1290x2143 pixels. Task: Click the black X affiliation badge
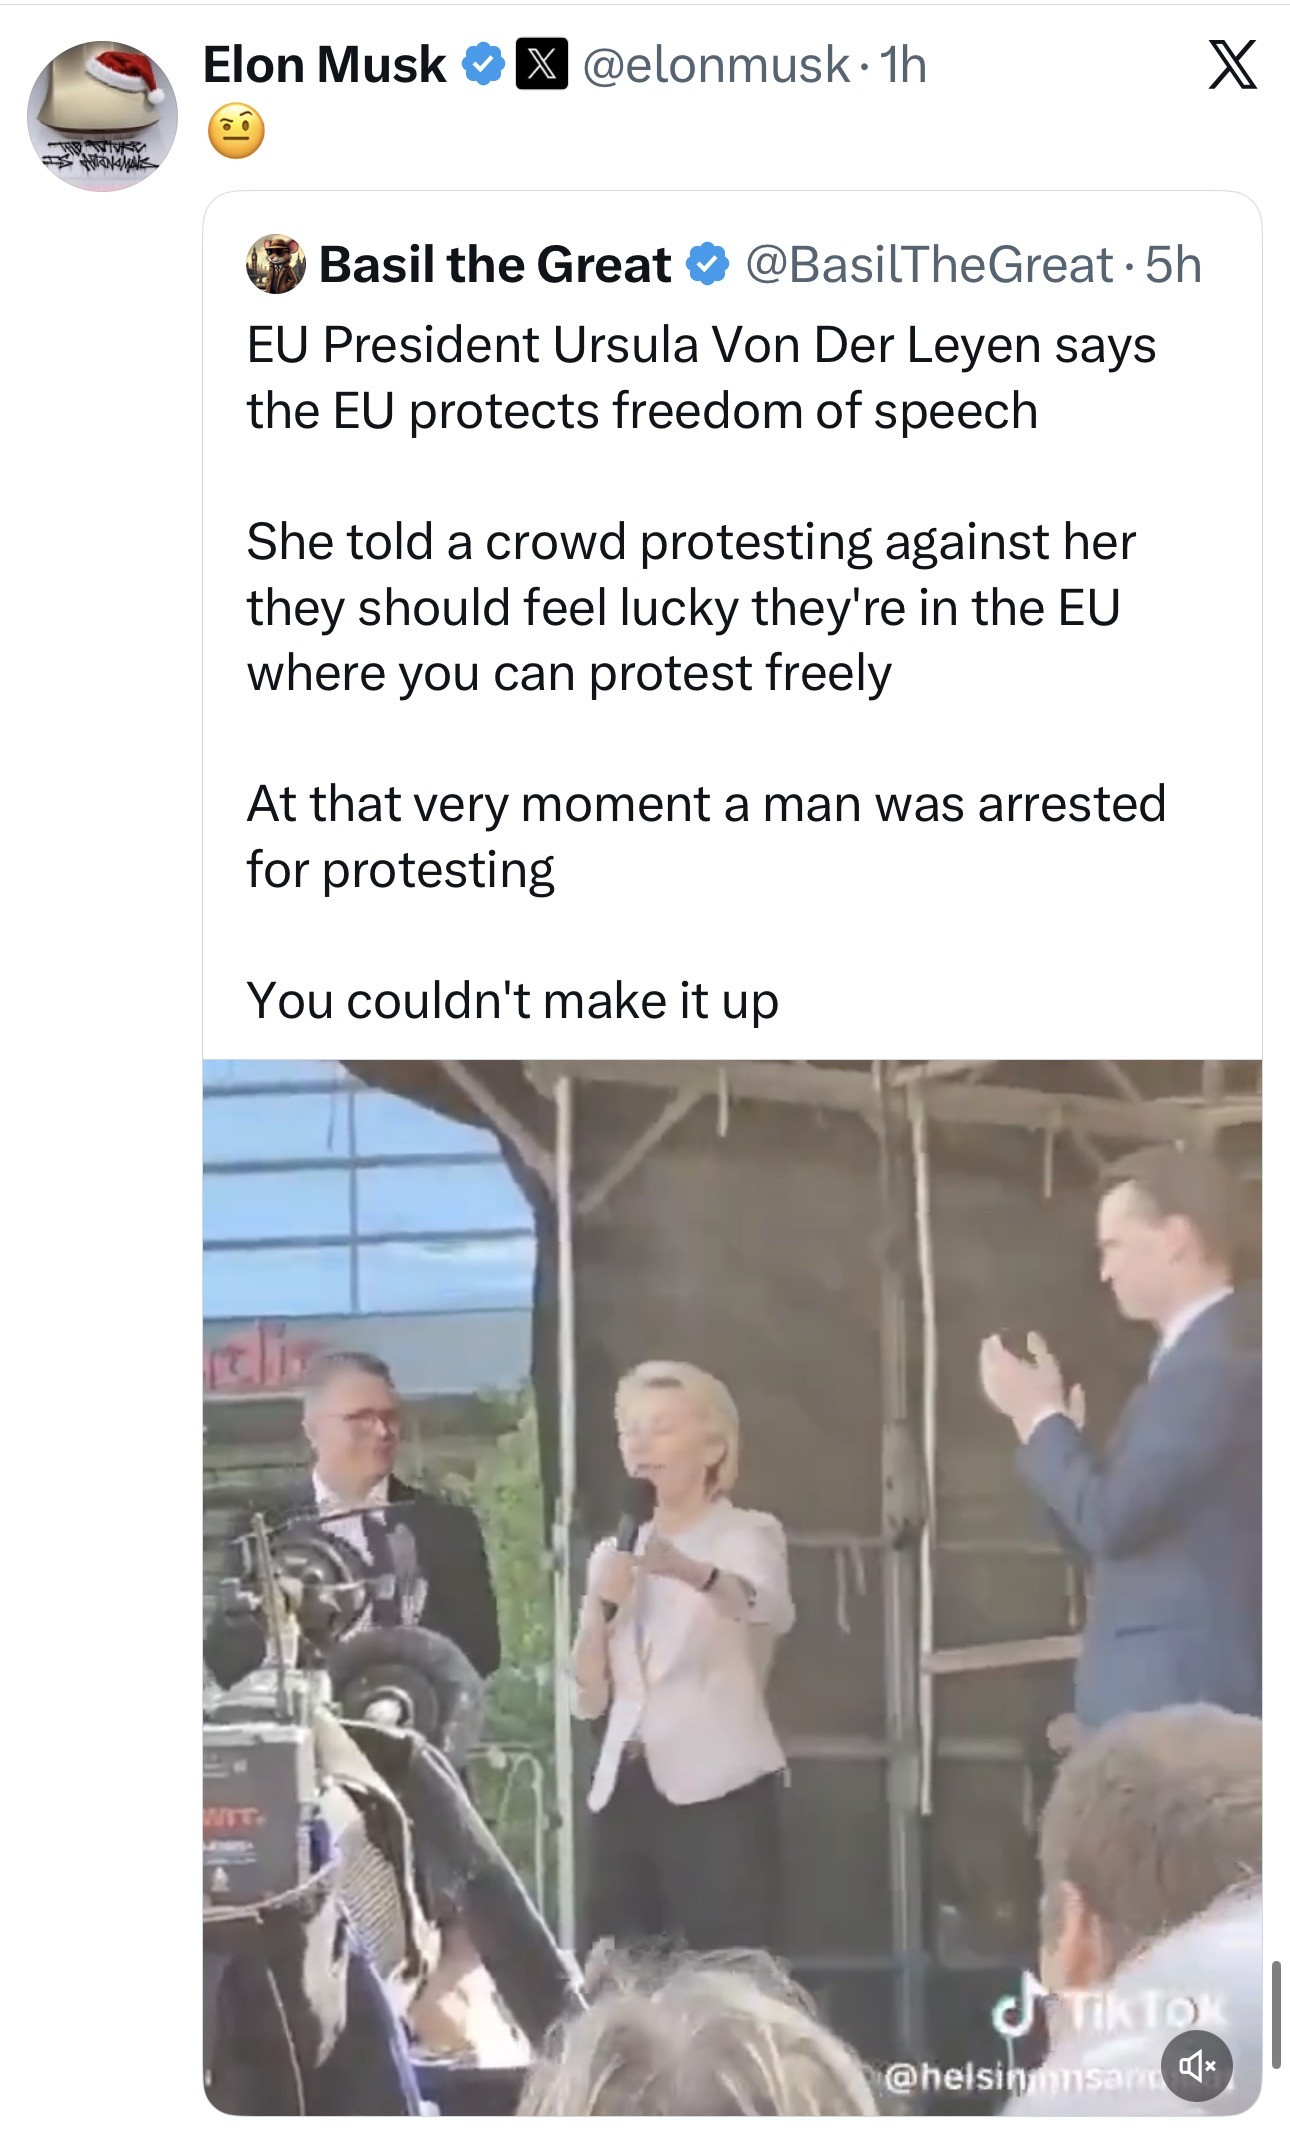tap(541, 65)
